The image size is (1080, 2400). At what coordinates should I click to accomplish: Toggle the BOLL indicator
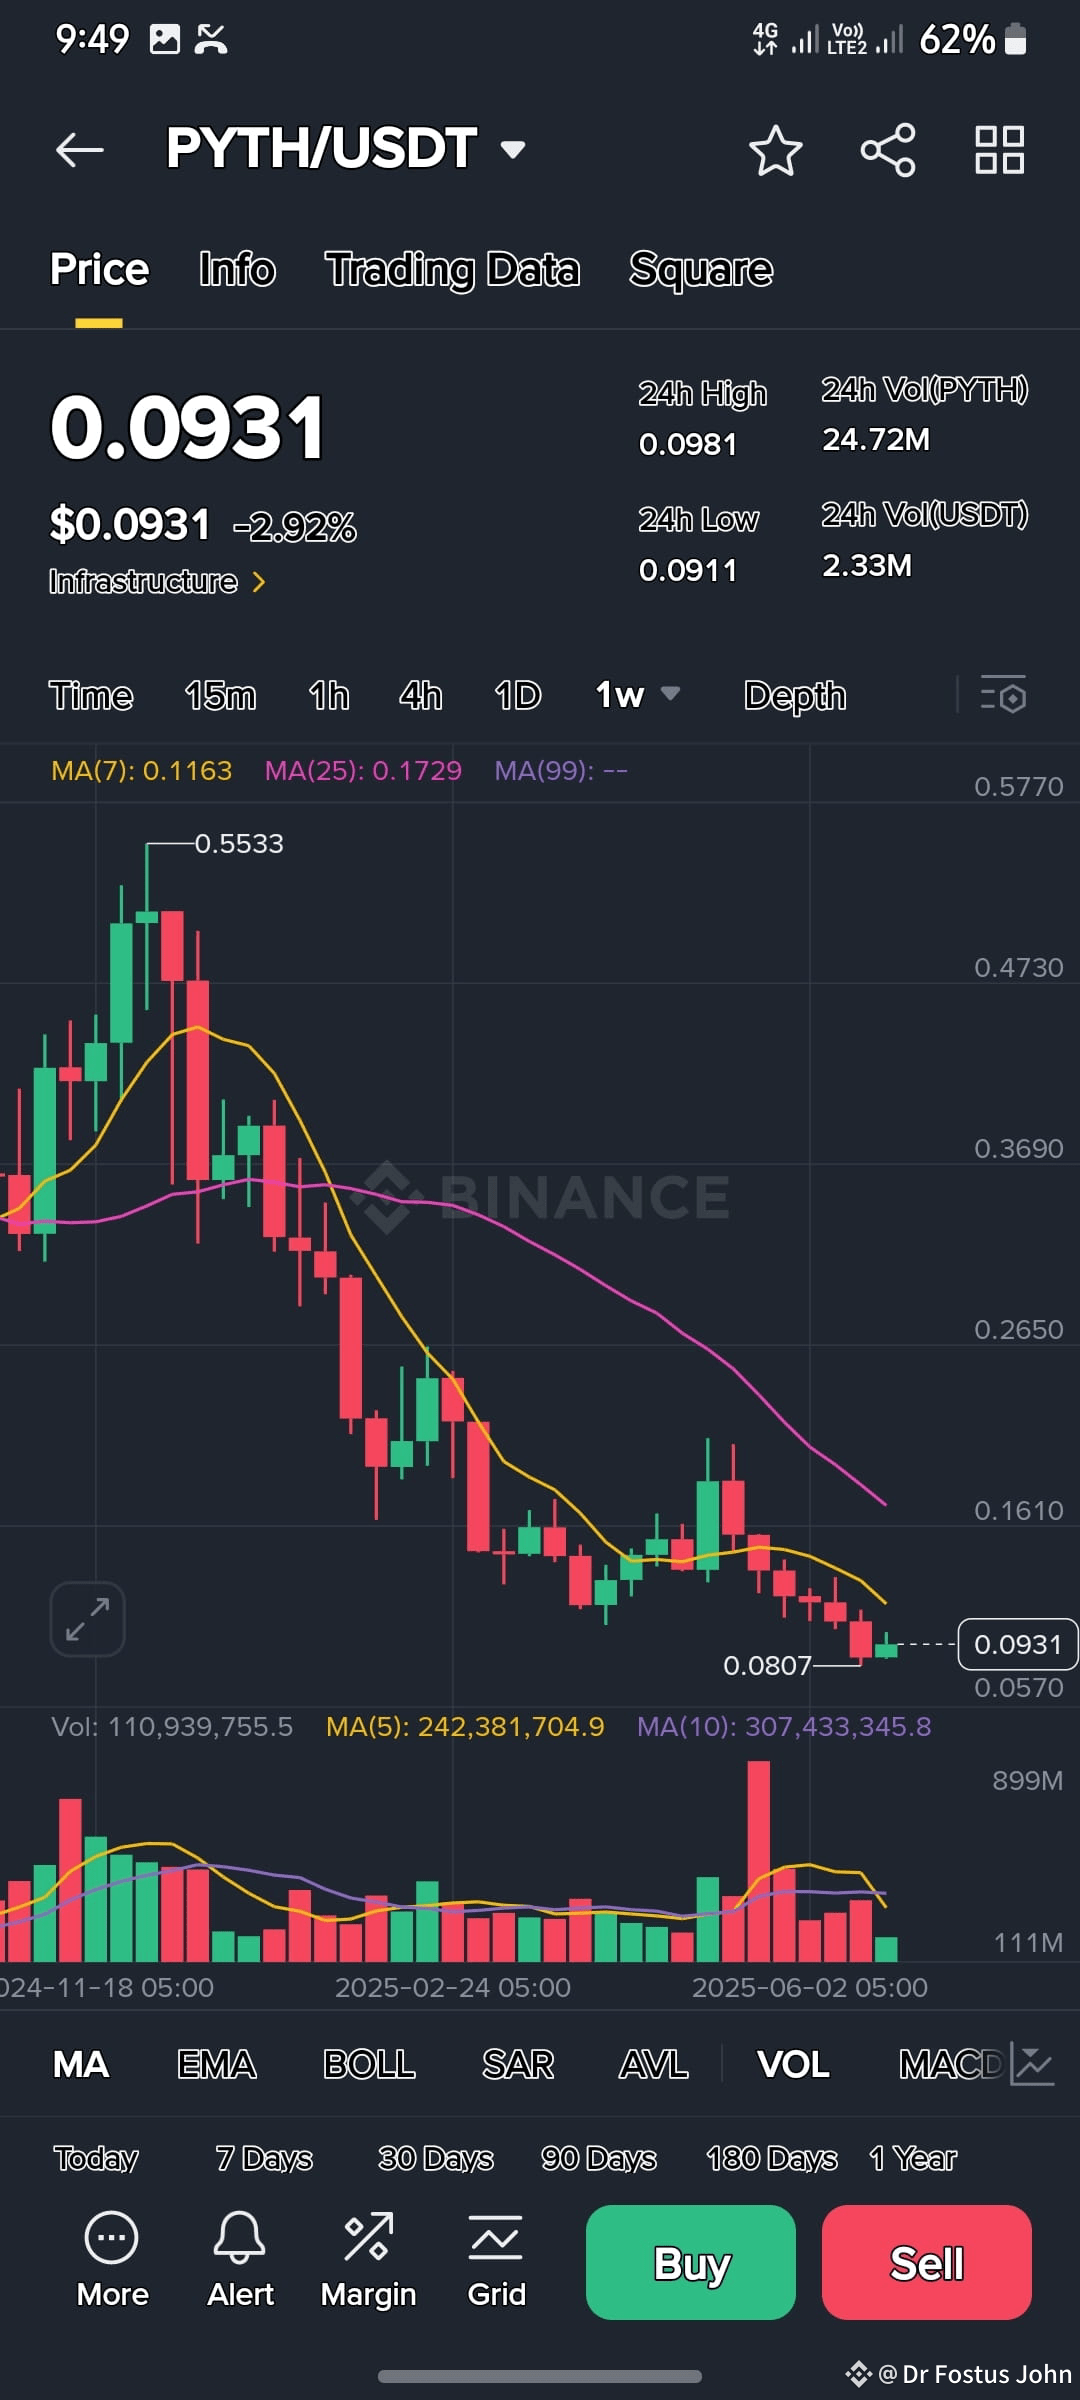coord(369,2064)
